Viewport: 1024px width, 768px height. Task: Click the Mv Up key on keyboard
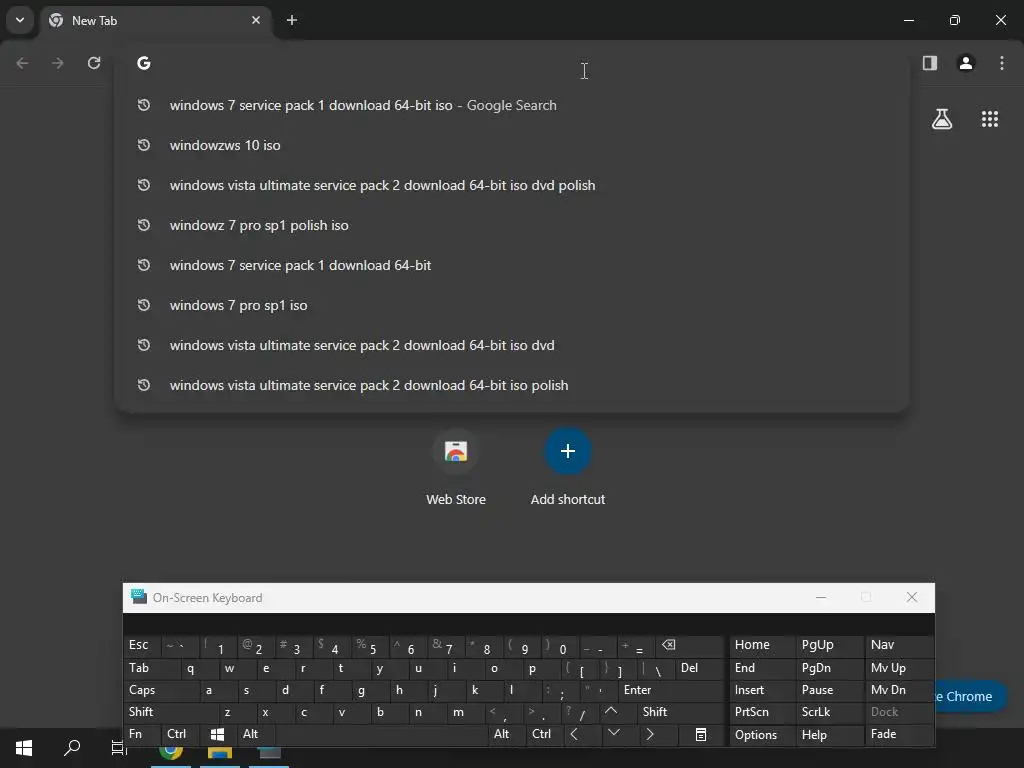pos(899,668)
